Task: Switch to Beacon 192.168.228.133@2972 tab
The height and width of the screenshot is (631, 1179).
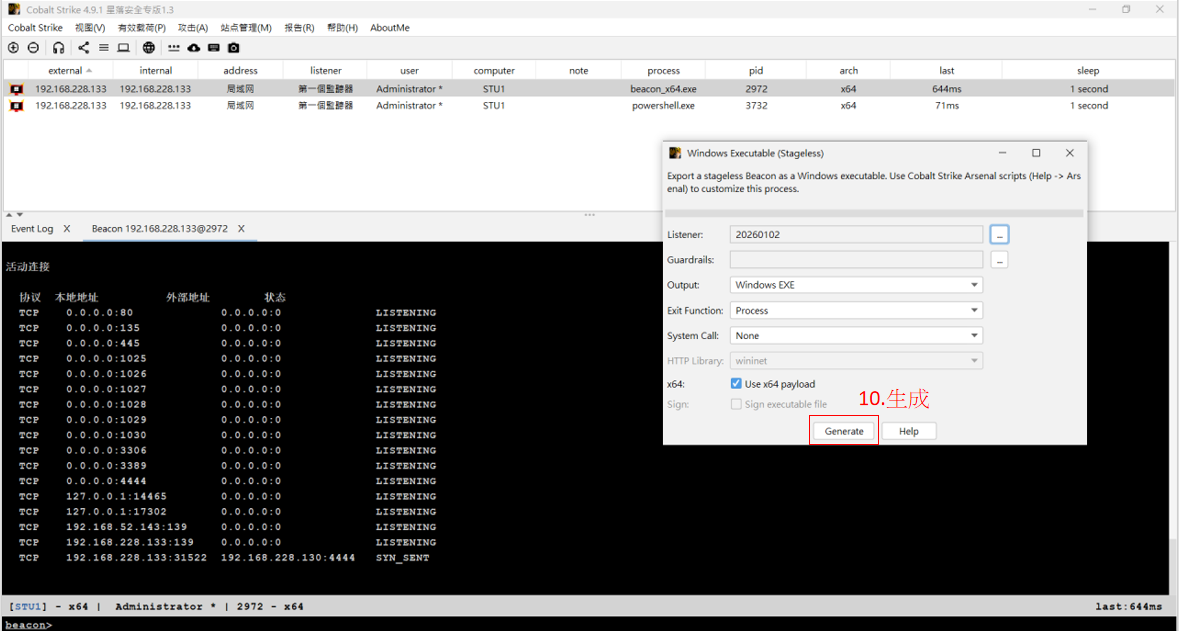Action: point(158,229)
